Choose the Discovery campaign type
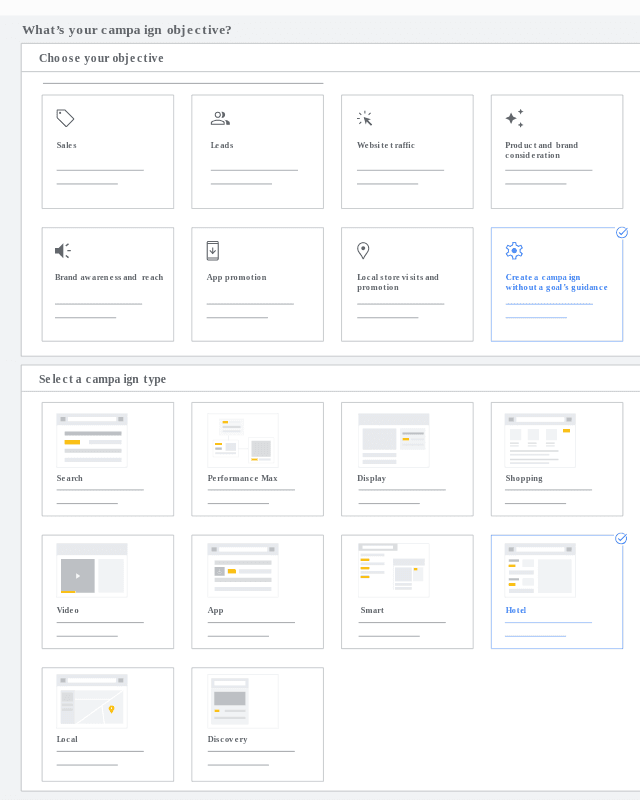The height and width of the screenshot is (800, 640). tap(243, 700)
